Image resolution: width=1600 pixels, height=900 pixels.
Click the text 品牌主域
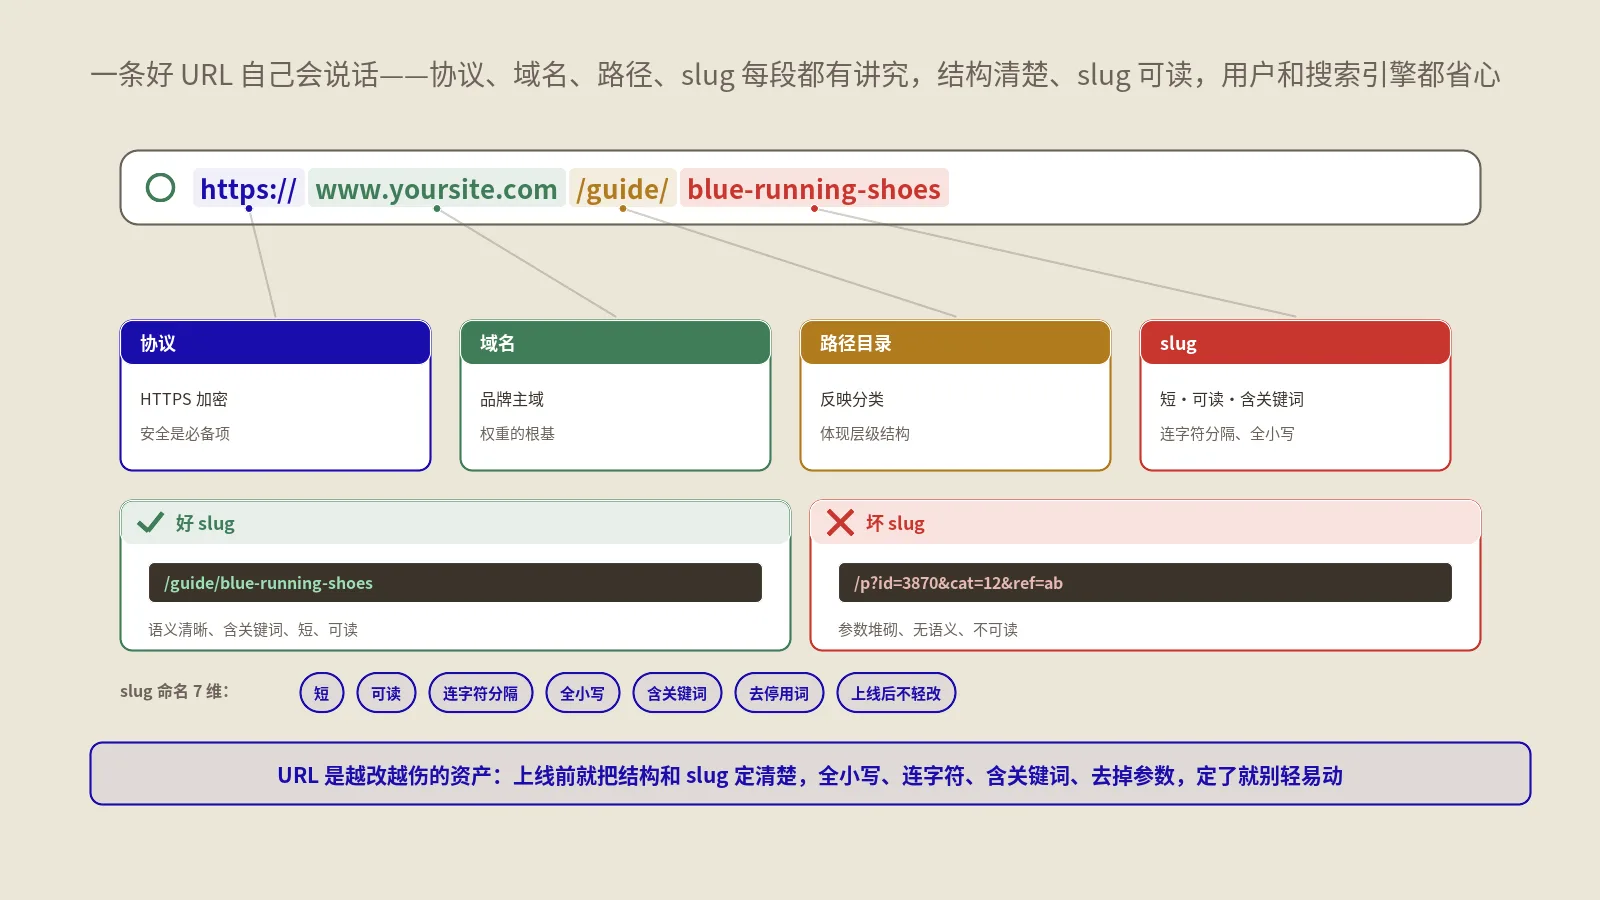512,399
